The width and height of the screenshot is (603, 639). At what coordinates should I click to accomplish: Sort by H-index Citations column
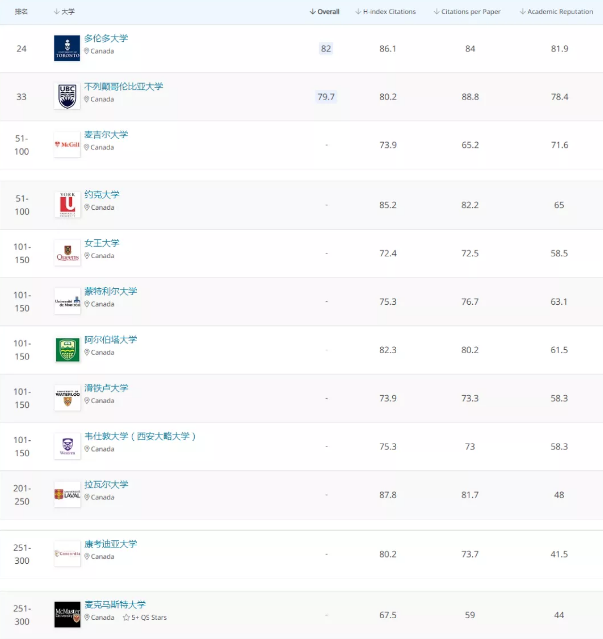(x=385, y=12)
